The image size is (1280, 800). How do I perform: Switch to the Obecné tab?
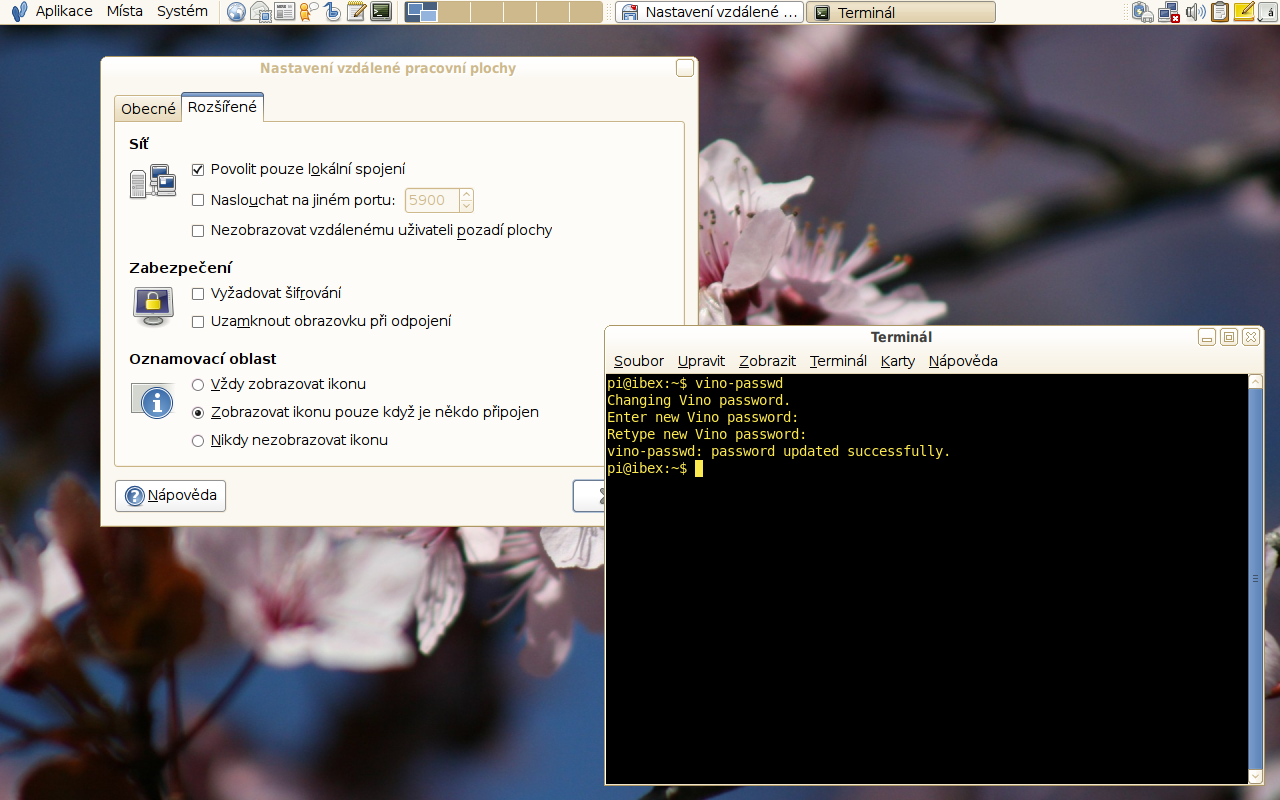pos(148,109)
